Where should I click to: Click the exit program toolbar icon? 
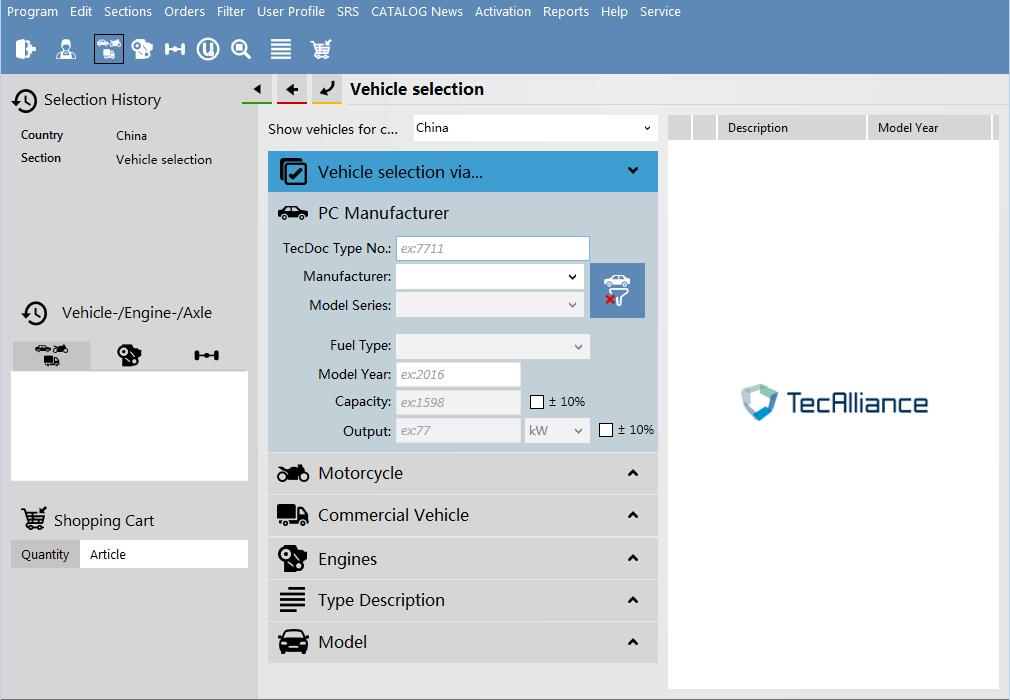(26, 49)
